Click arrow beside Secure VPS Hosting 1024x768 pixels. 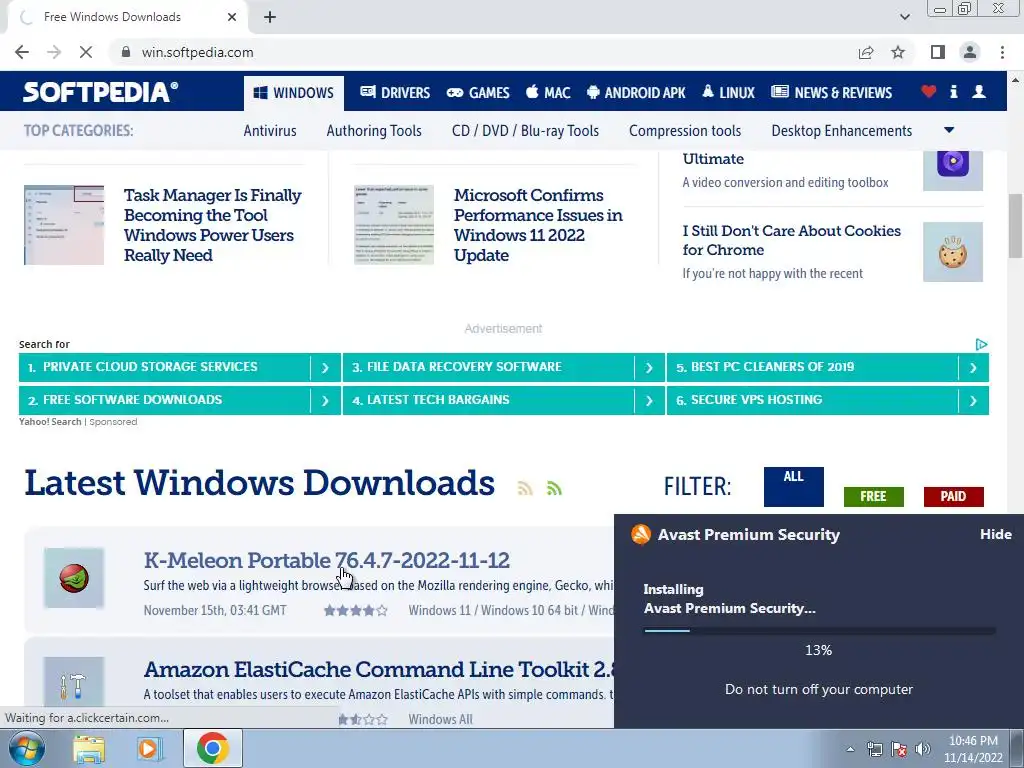[x=973, y=400]
